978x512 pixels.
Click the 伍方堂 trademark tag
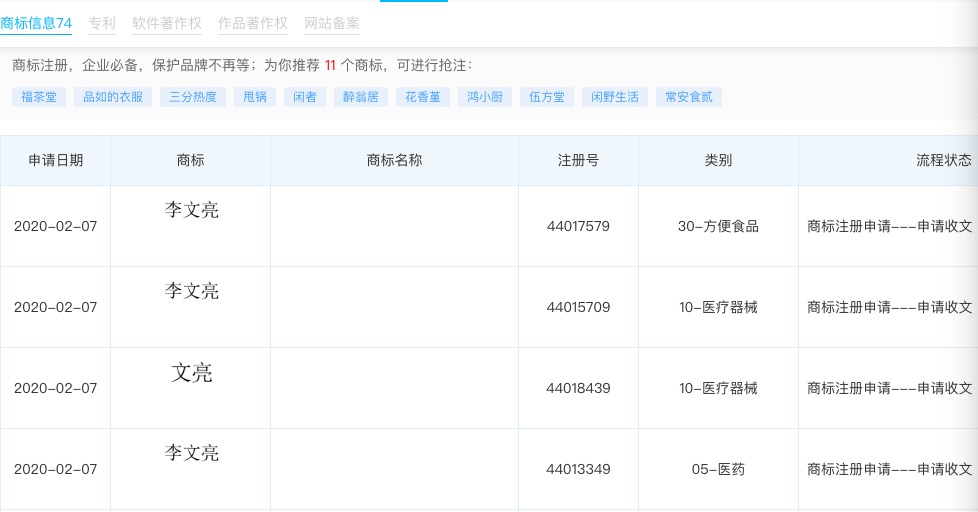(x=546, y=97)
